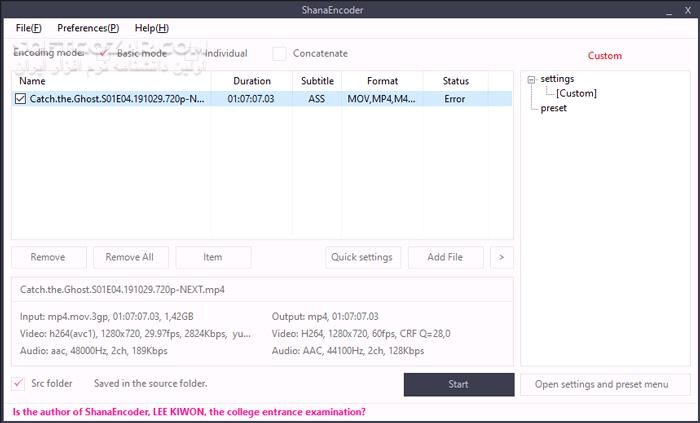Enable the Concatenate checkbox
Viewport: 700px width, 423px height.
(x=280, y=53)
